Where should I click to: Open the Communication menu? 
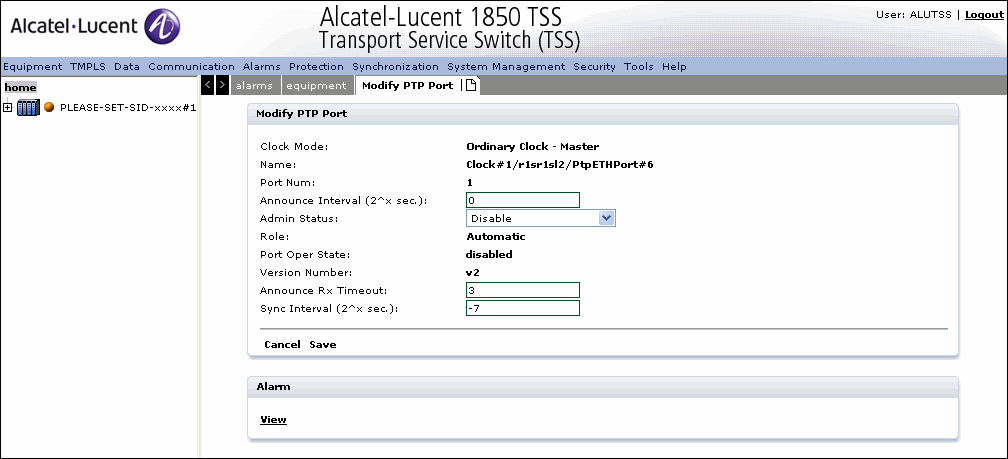click(191, 66)
